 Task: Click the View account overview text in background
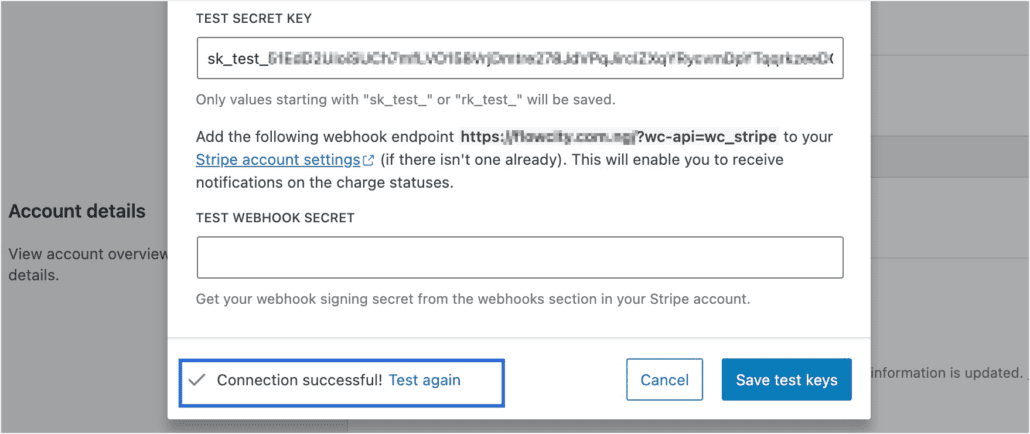pyautogui.click(x=89, y=254)
